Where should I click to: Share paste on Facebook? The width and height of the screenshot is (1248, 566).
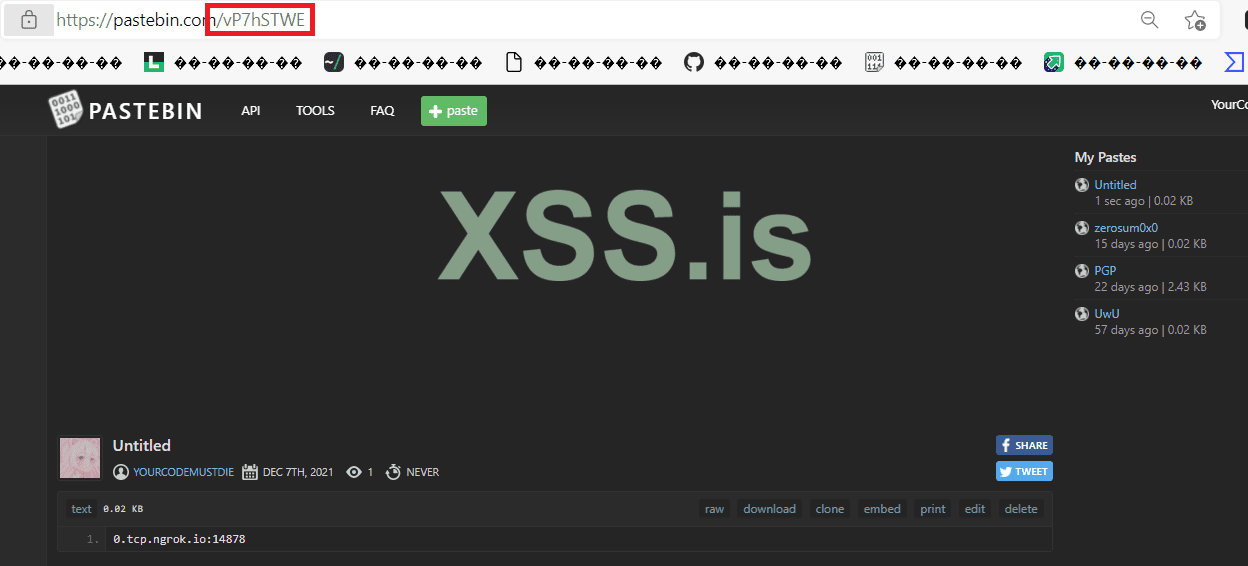1024,445
